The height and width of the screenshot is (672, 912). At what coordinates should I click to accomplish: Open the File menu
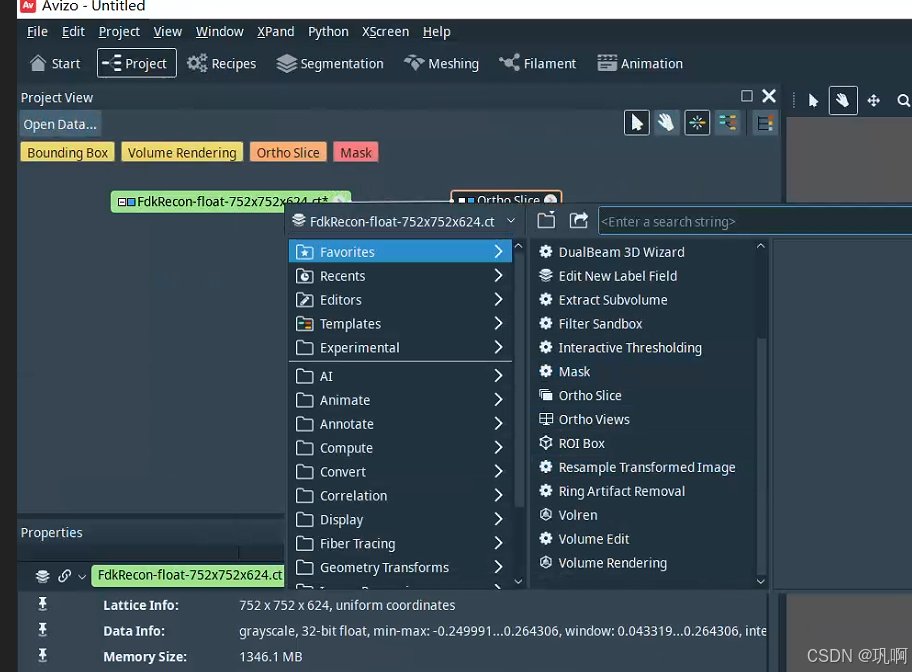37,32
